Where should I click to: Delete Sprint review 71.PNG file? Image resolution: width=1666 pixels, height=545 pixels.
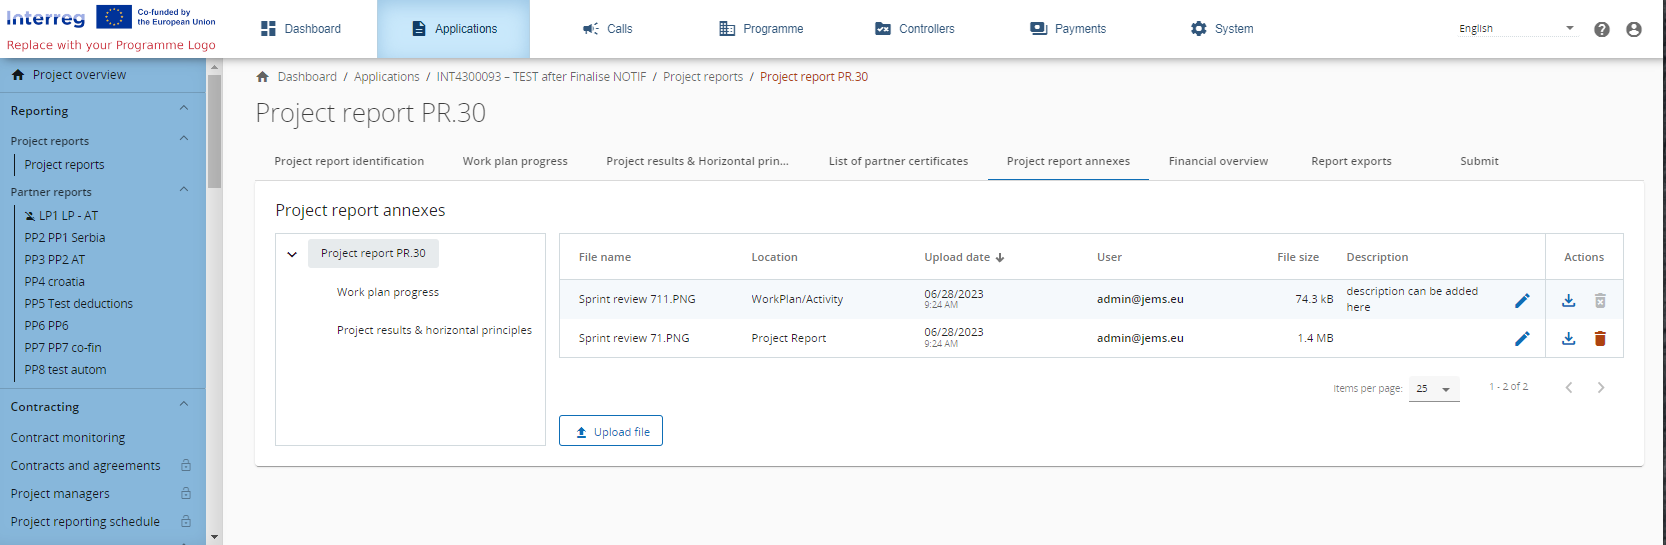tap(1599, 339)
